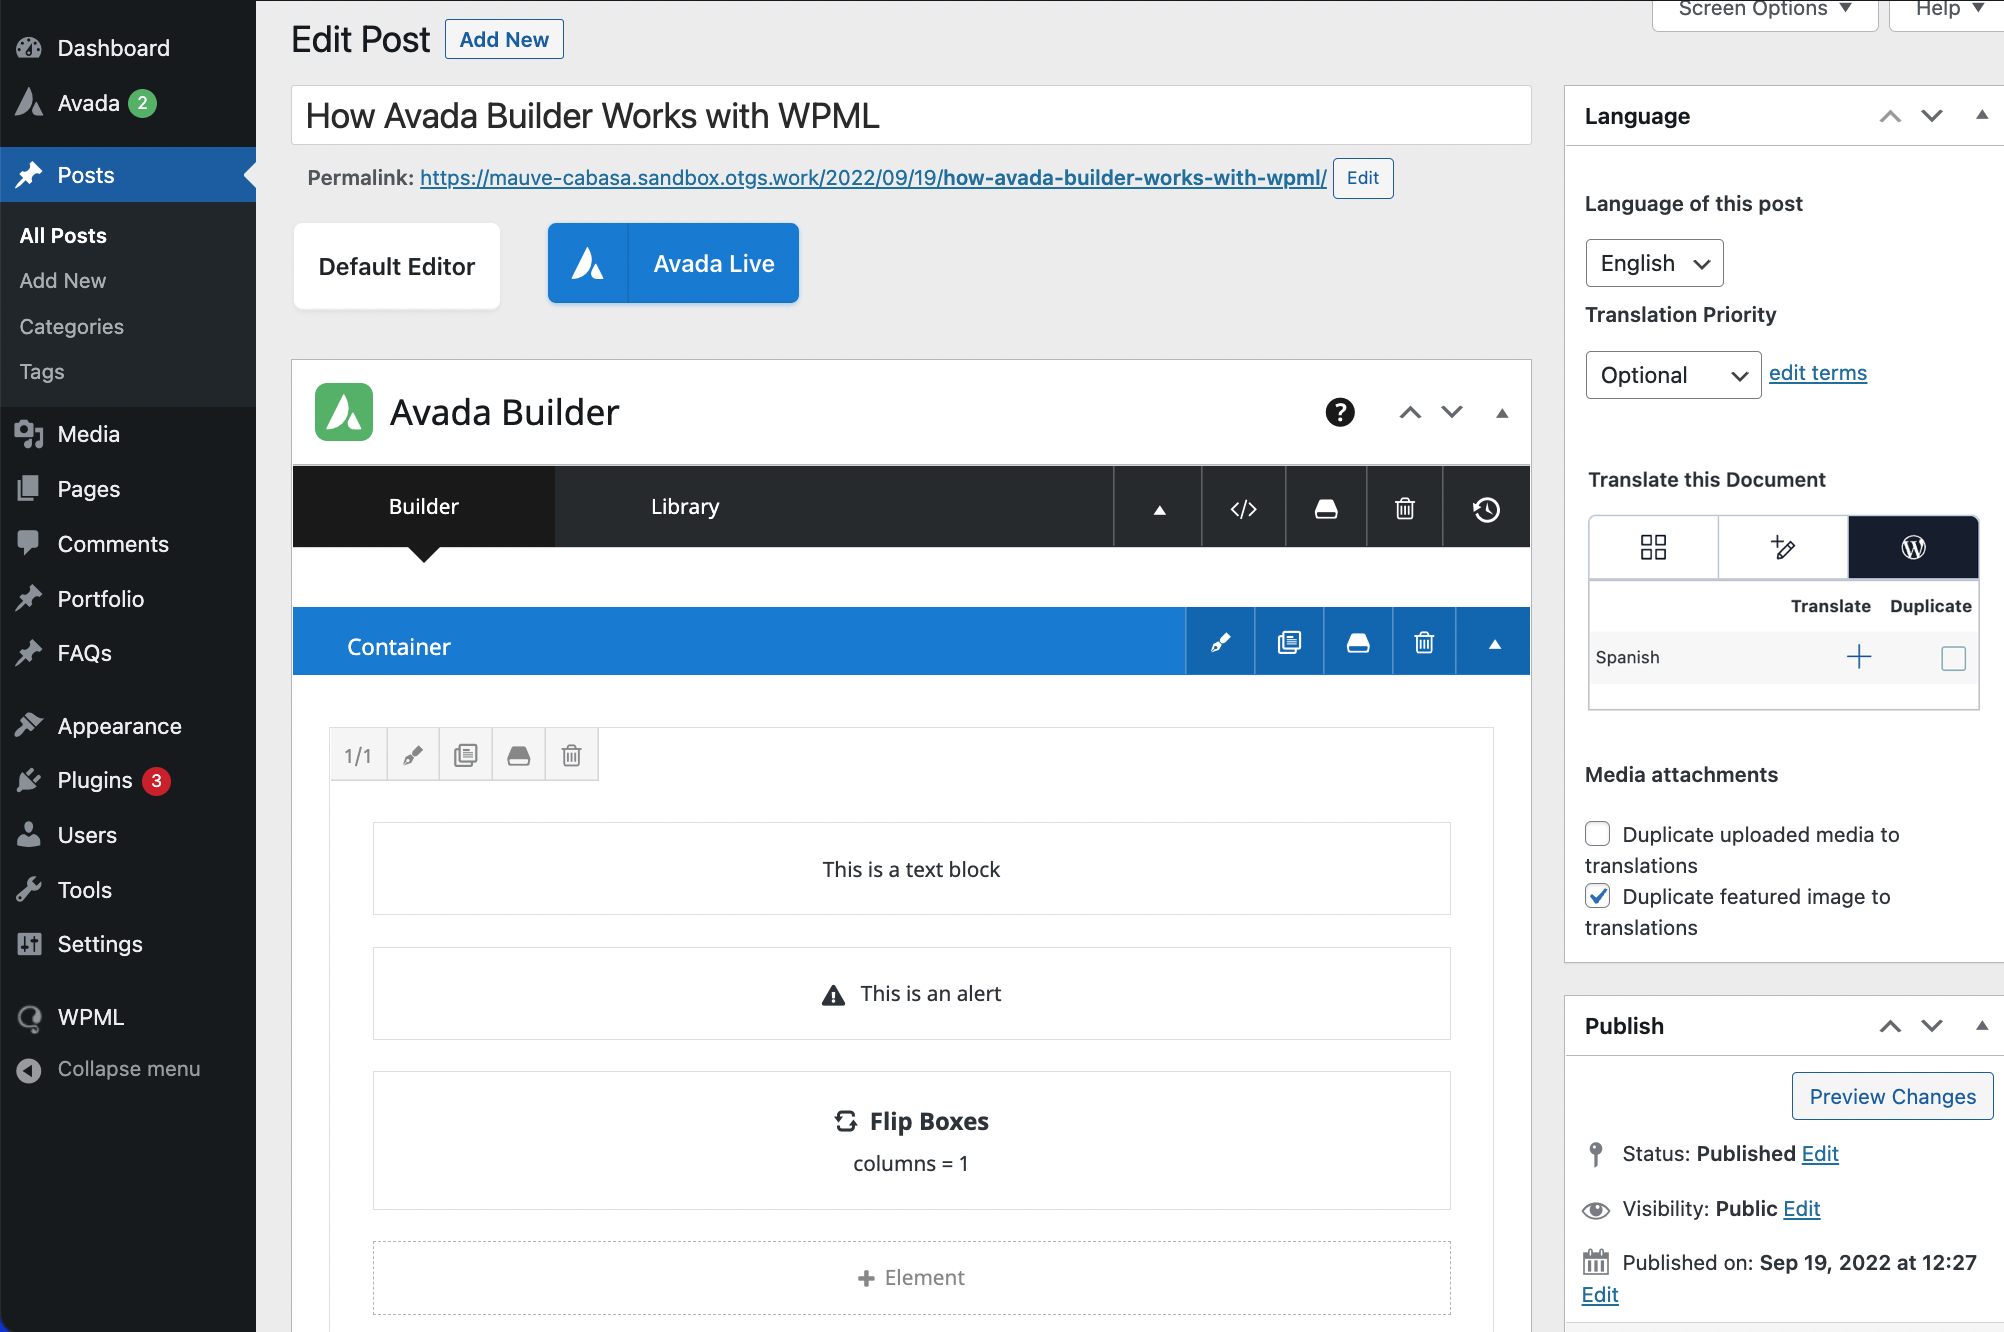This screenshot has height=1332, width=2004.
Task: Uncheck Duplicate featured image to translations
Action: pyautogui.click(x=1598, y=896)
